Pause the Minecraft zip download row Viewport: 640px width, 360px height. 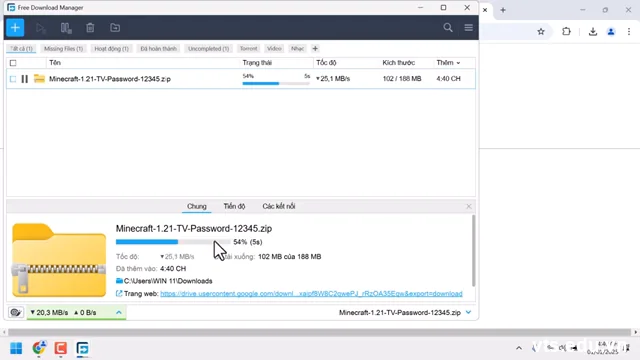(24, 79)
